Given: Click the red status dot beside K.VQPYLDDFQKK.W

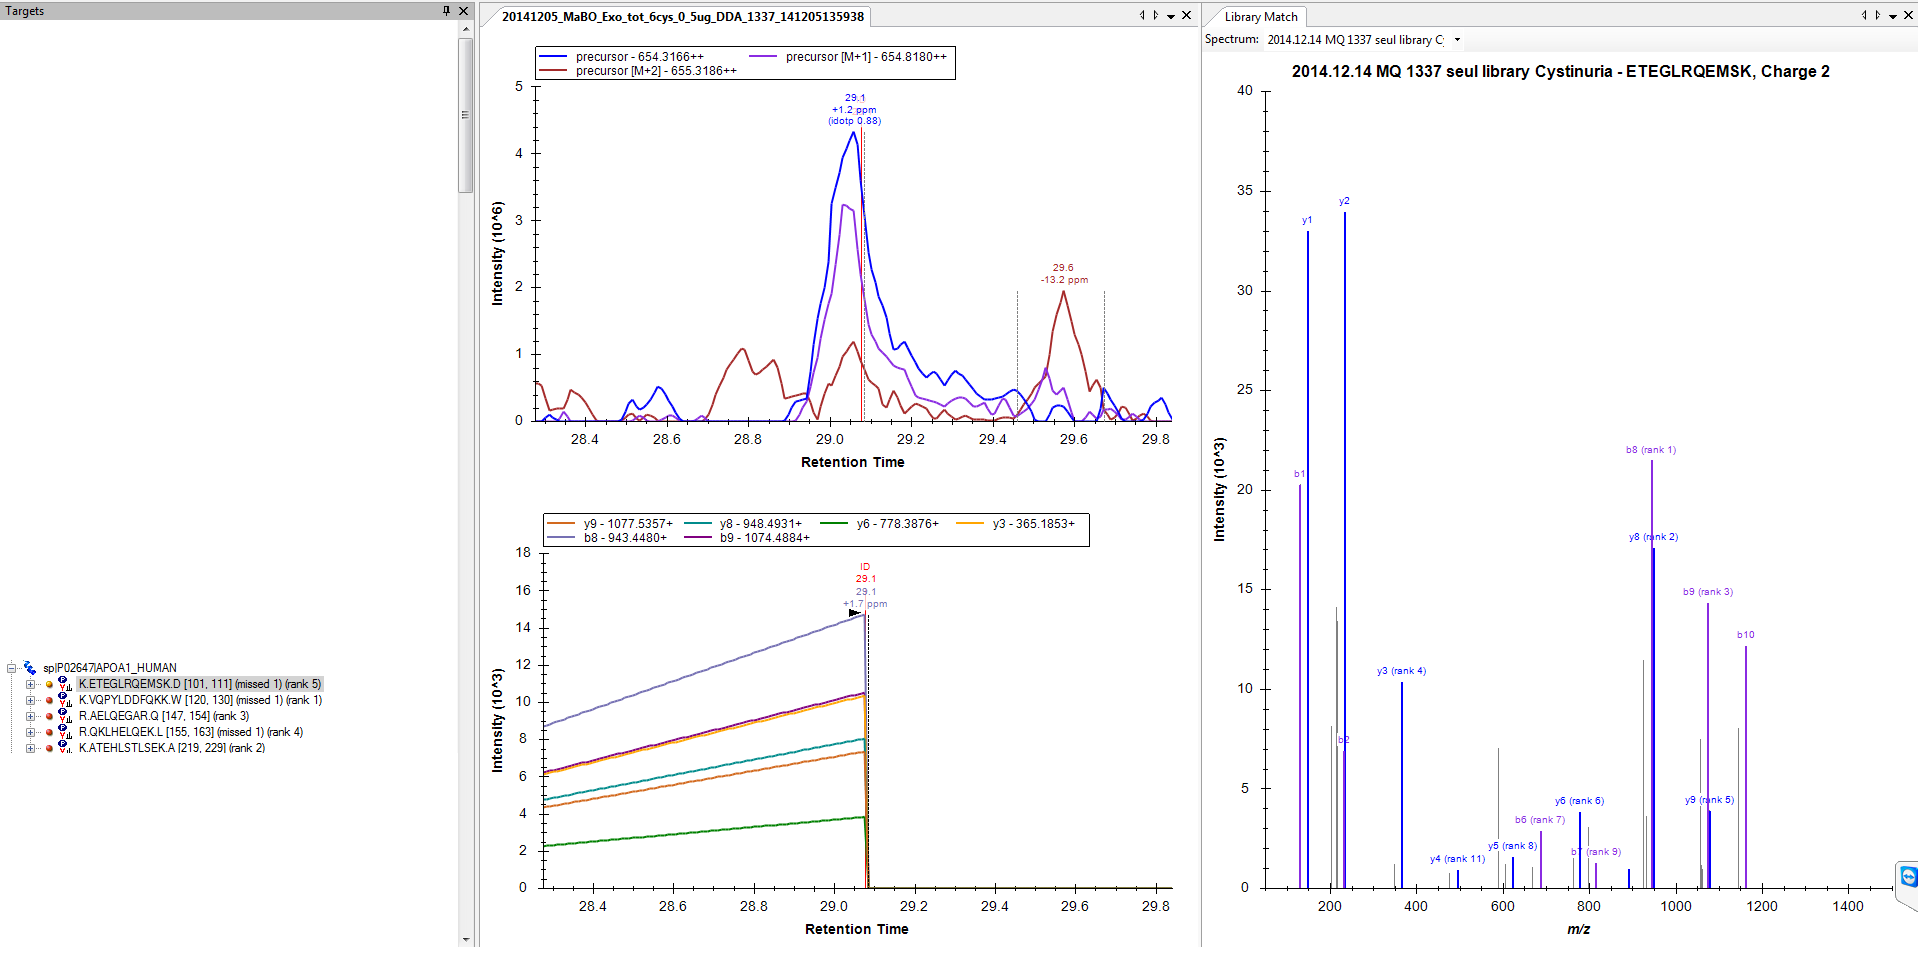Looking at the screenshot, I should click(49, 701).
